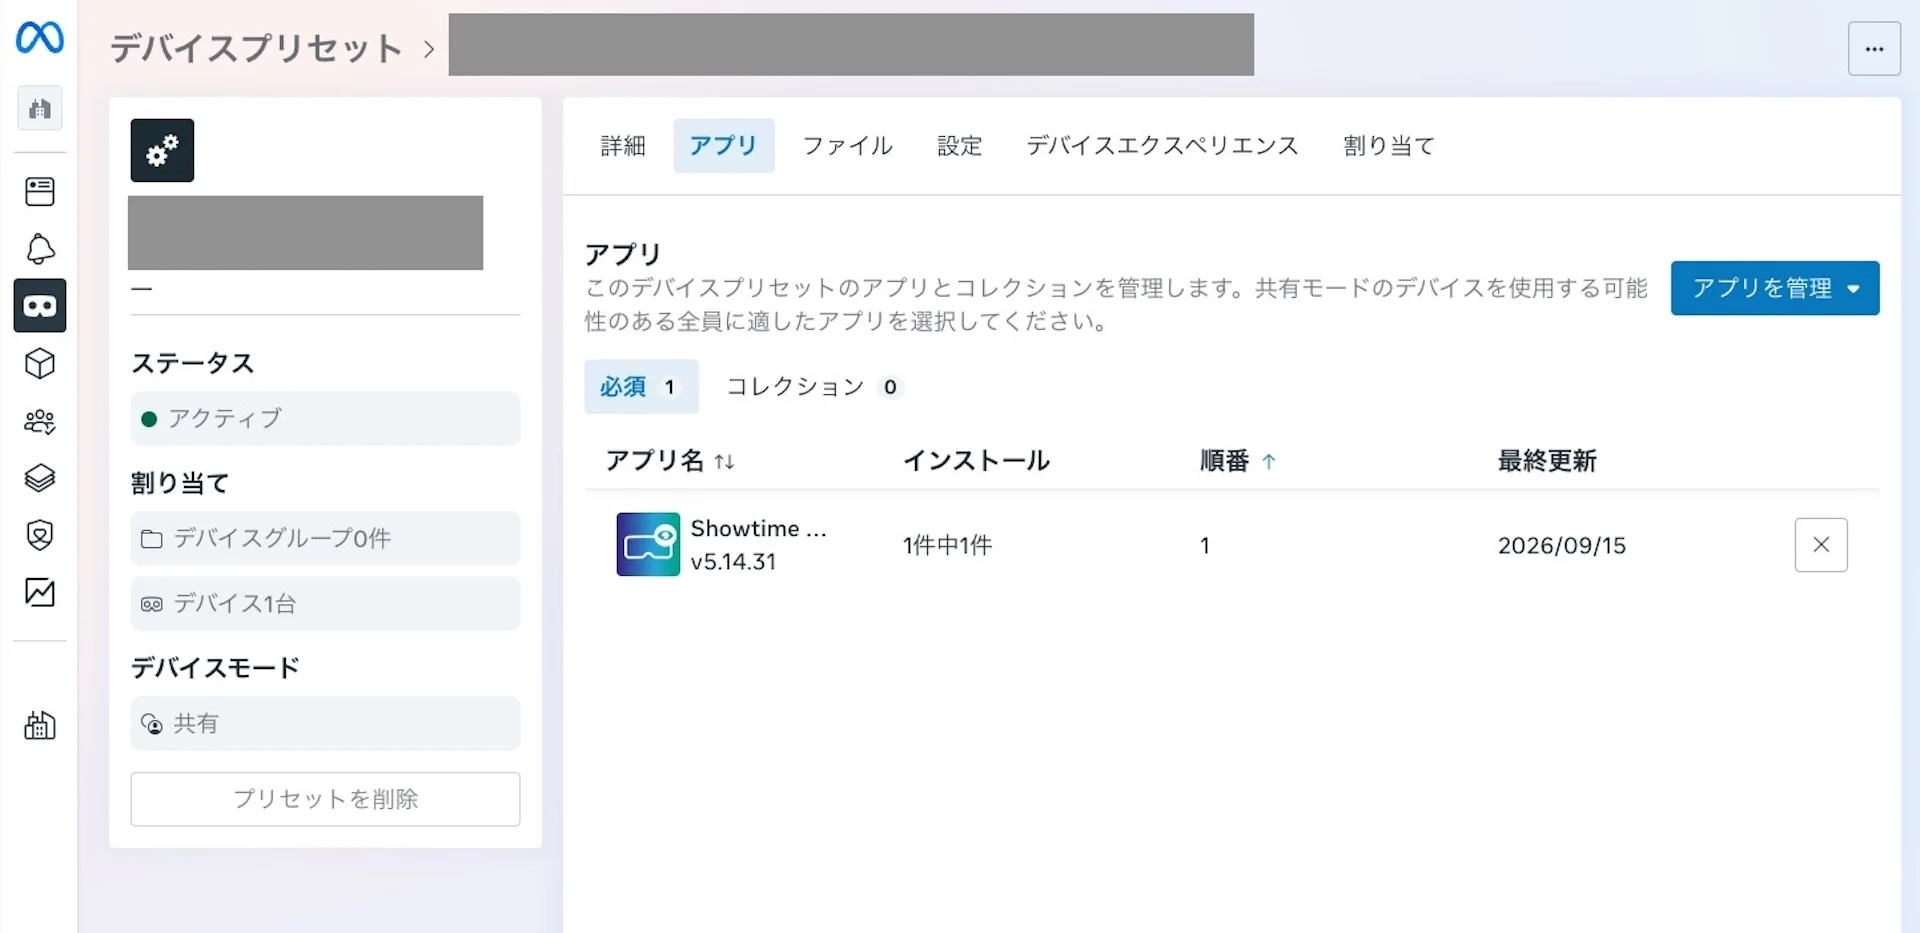
Task: Open the shield security sidebar icon
Action: (40, 535)
